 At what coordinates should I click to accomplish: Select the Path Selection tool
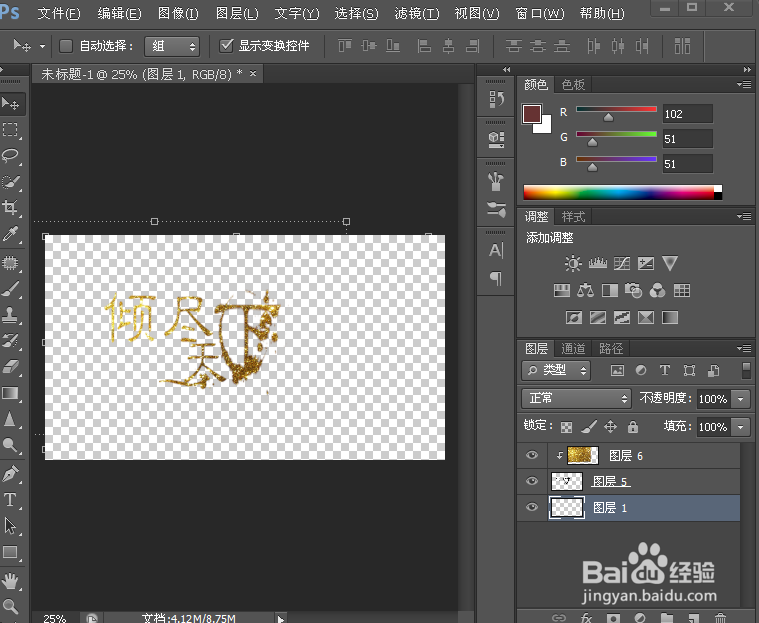click(10, 526)
